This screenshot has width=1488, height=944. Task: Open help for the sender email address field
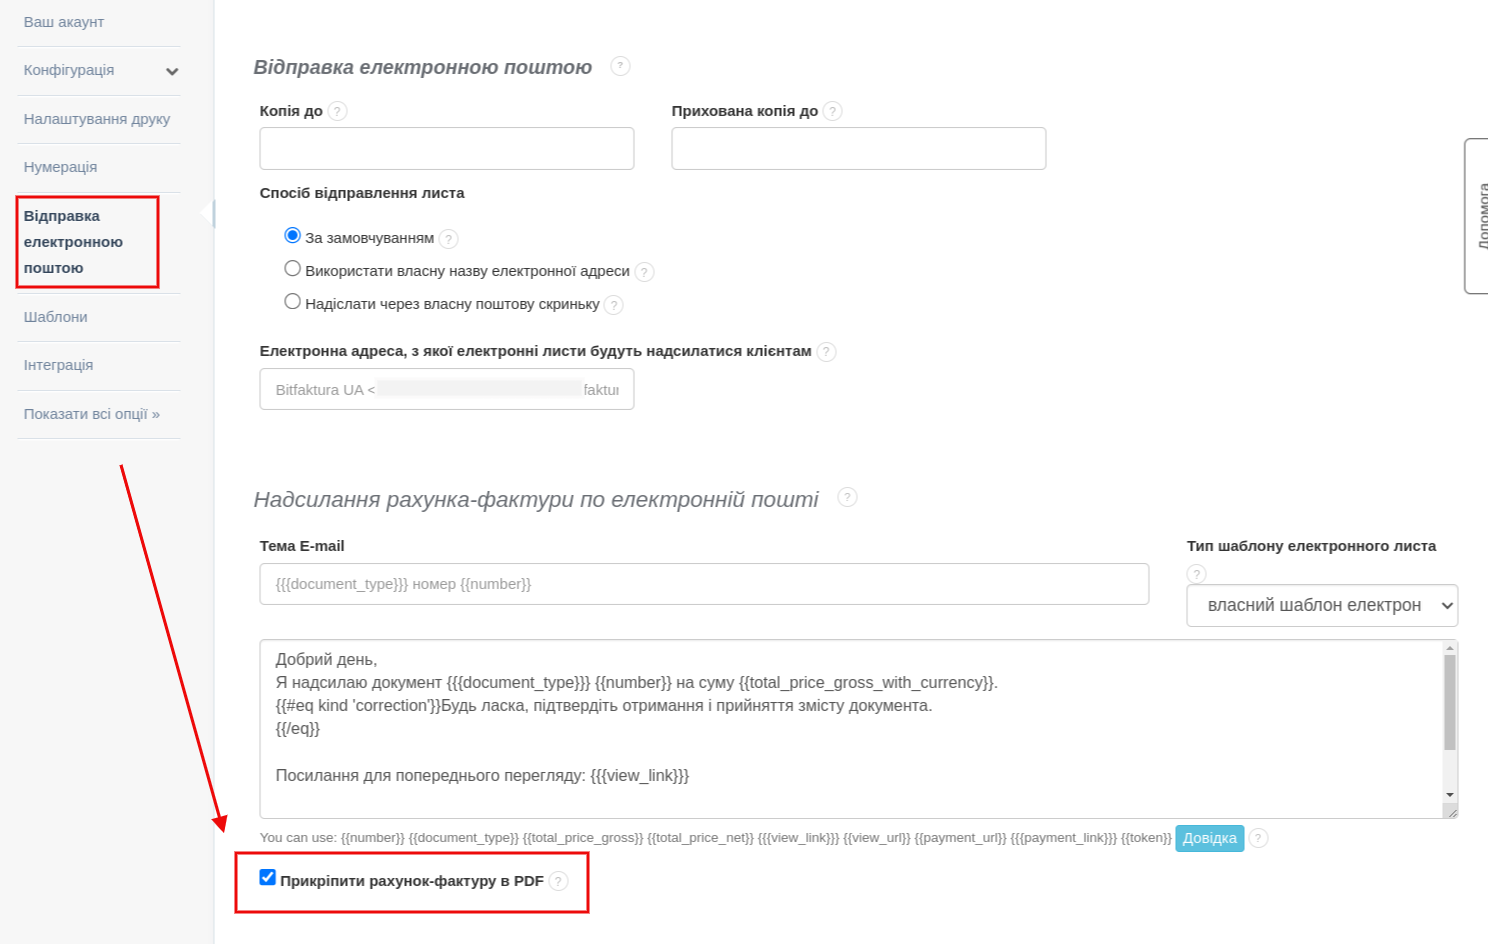826,352
